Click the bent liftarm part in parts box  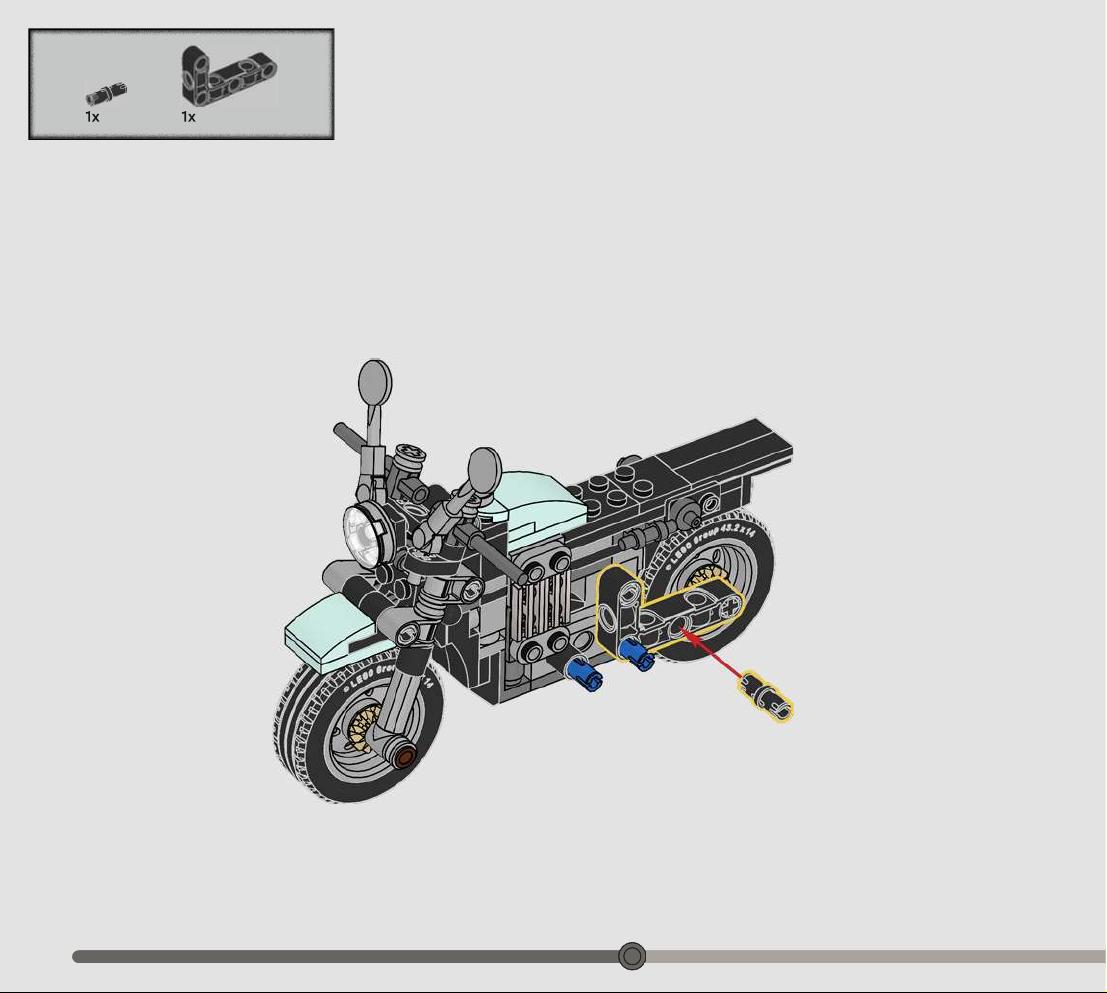[x=228, y=76]
